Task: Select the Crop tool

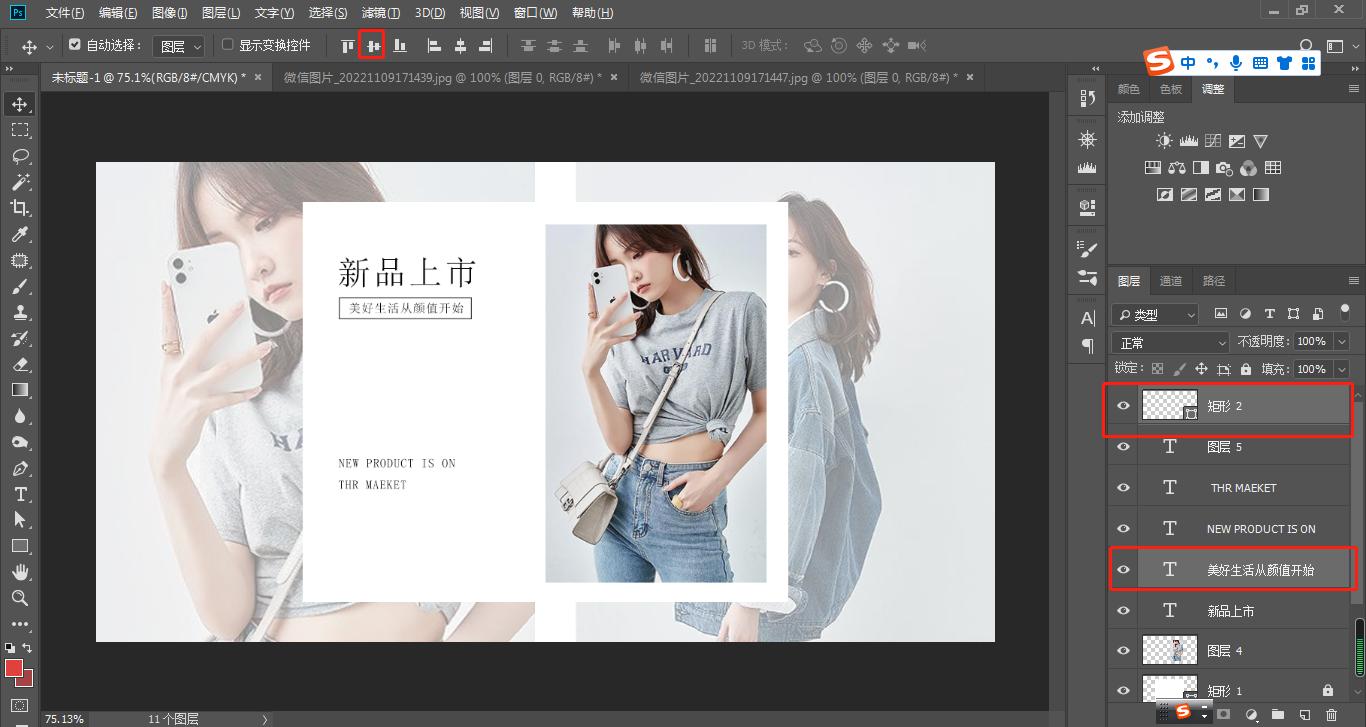Action: point(20,208)
